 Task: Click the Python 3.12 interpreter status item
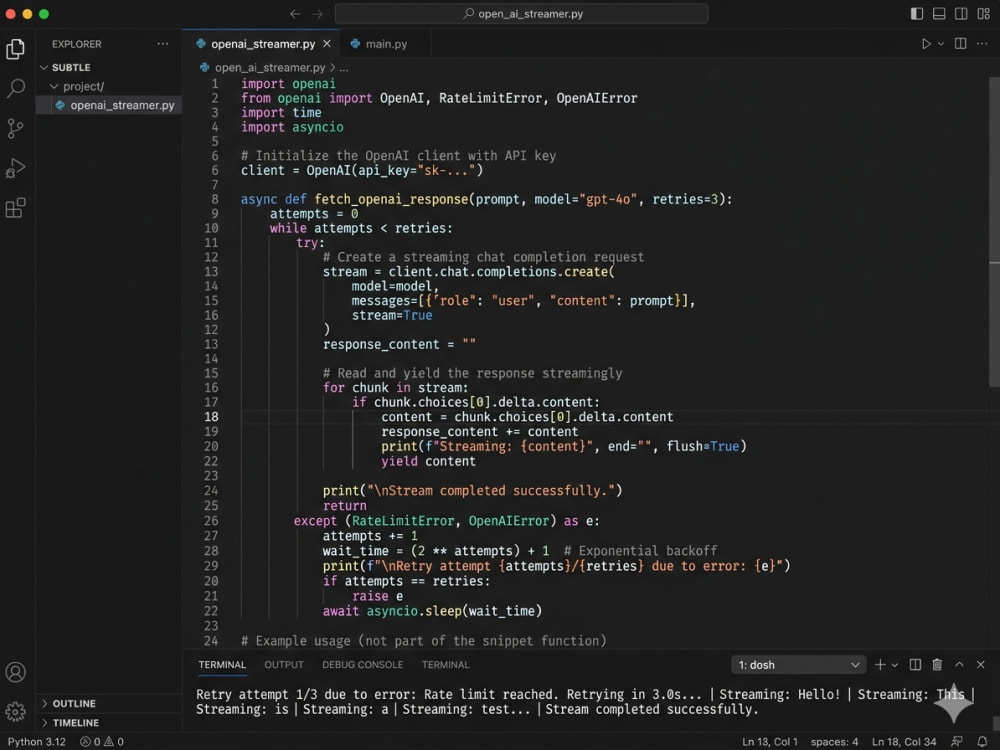tap(36, 742)
